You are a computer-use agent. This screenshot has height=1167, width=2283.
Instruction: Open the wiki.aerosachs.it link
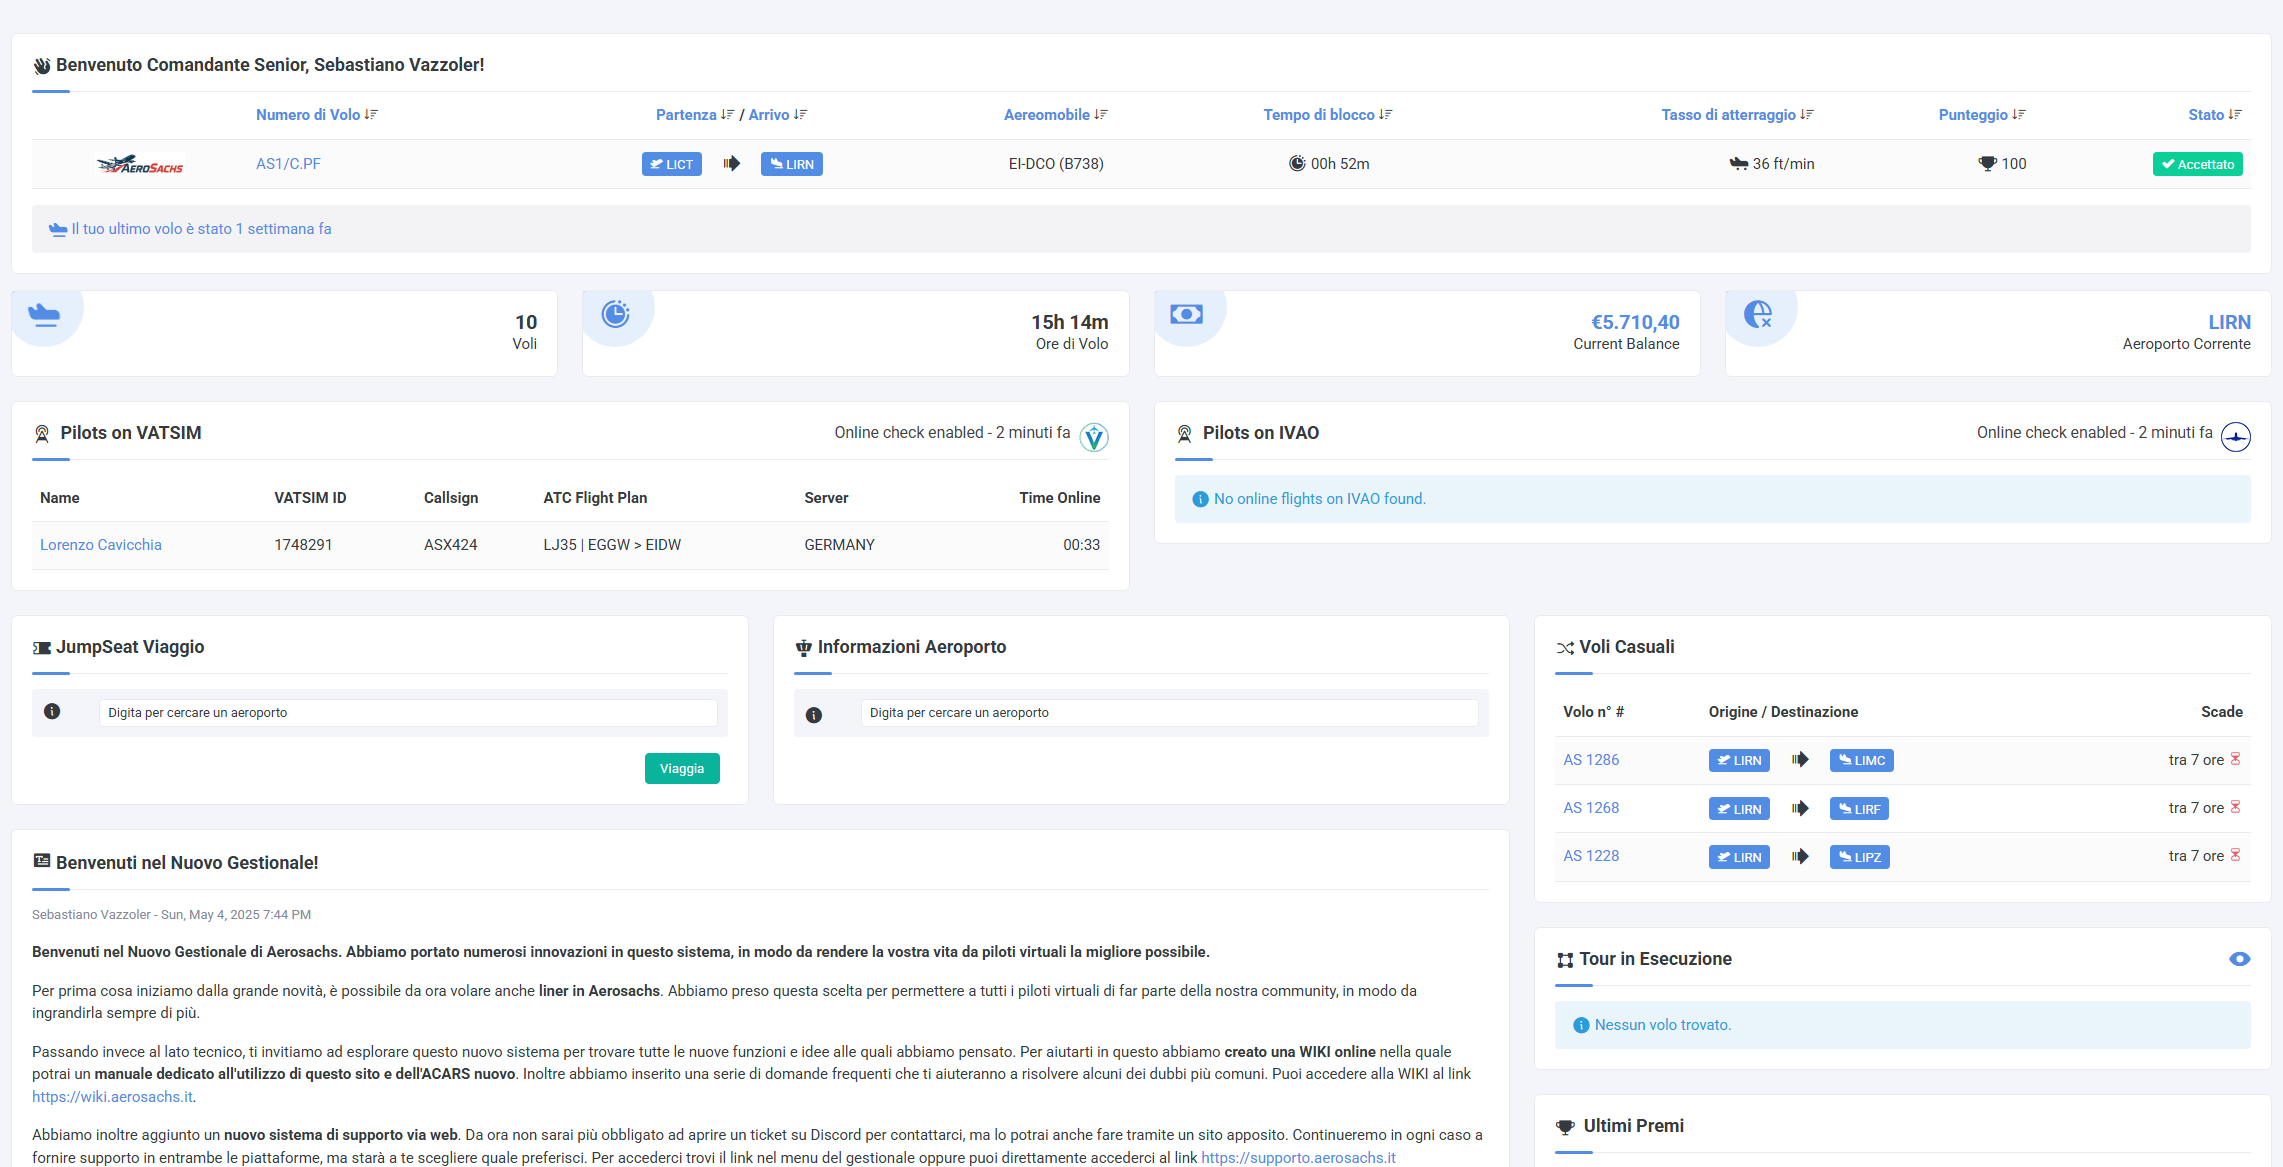(112, 1097)
